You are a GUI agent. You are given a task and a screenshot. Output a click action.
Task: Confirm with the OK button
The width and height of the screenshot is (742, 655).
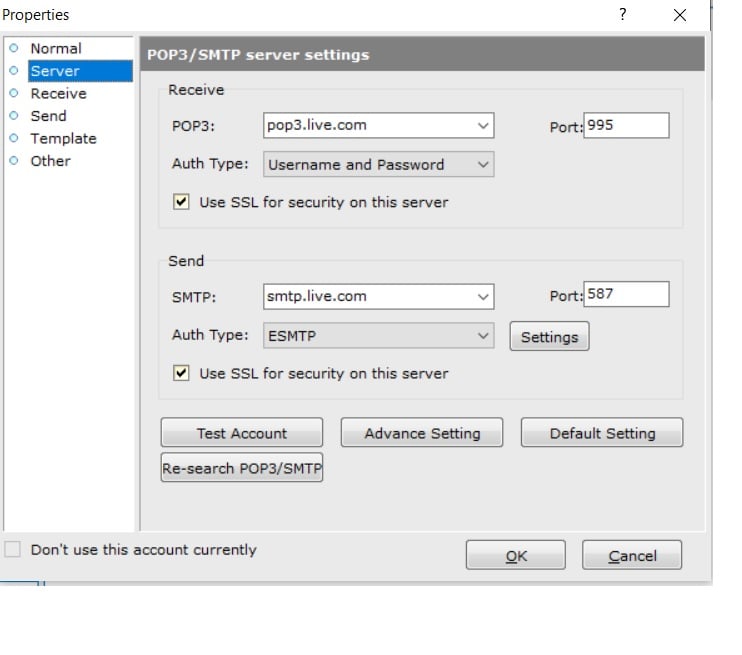point(516,555)
